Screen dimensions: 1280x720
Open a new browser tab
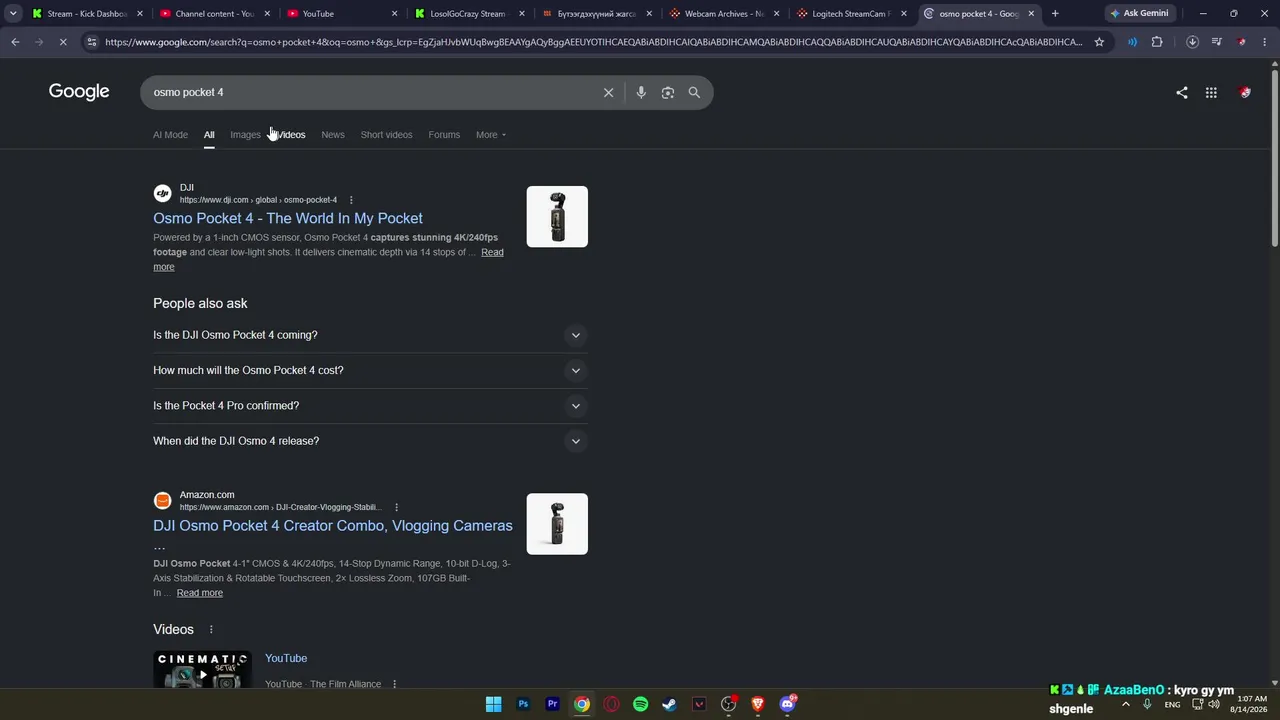click(1055, 14)
